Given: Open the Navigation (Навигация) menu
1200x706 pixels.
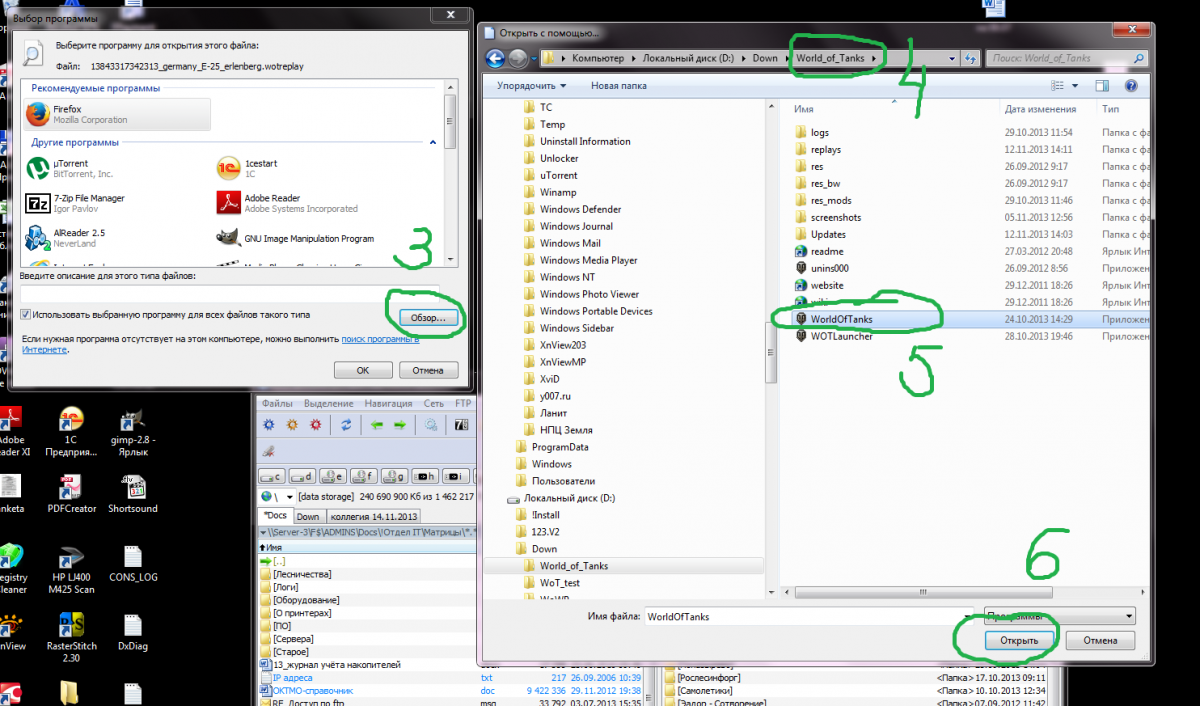Looking at the screenshot, I should tap(388, 403).
